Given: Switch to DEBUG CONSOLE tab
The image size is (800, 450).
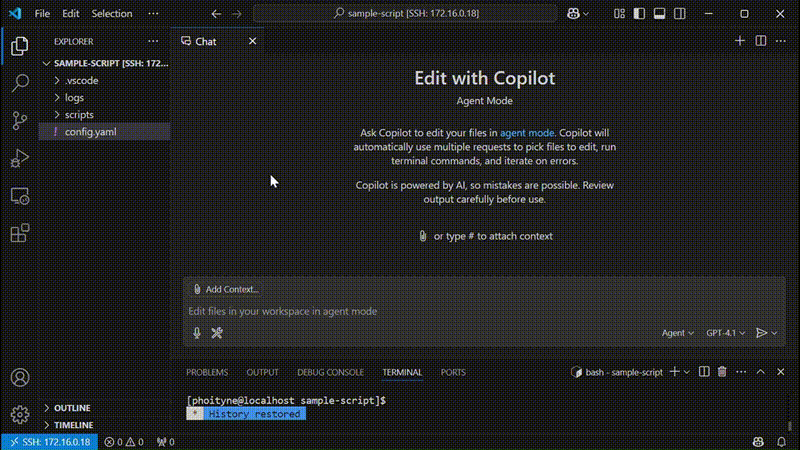Looking at the screenshot, I should pos(330,372).
